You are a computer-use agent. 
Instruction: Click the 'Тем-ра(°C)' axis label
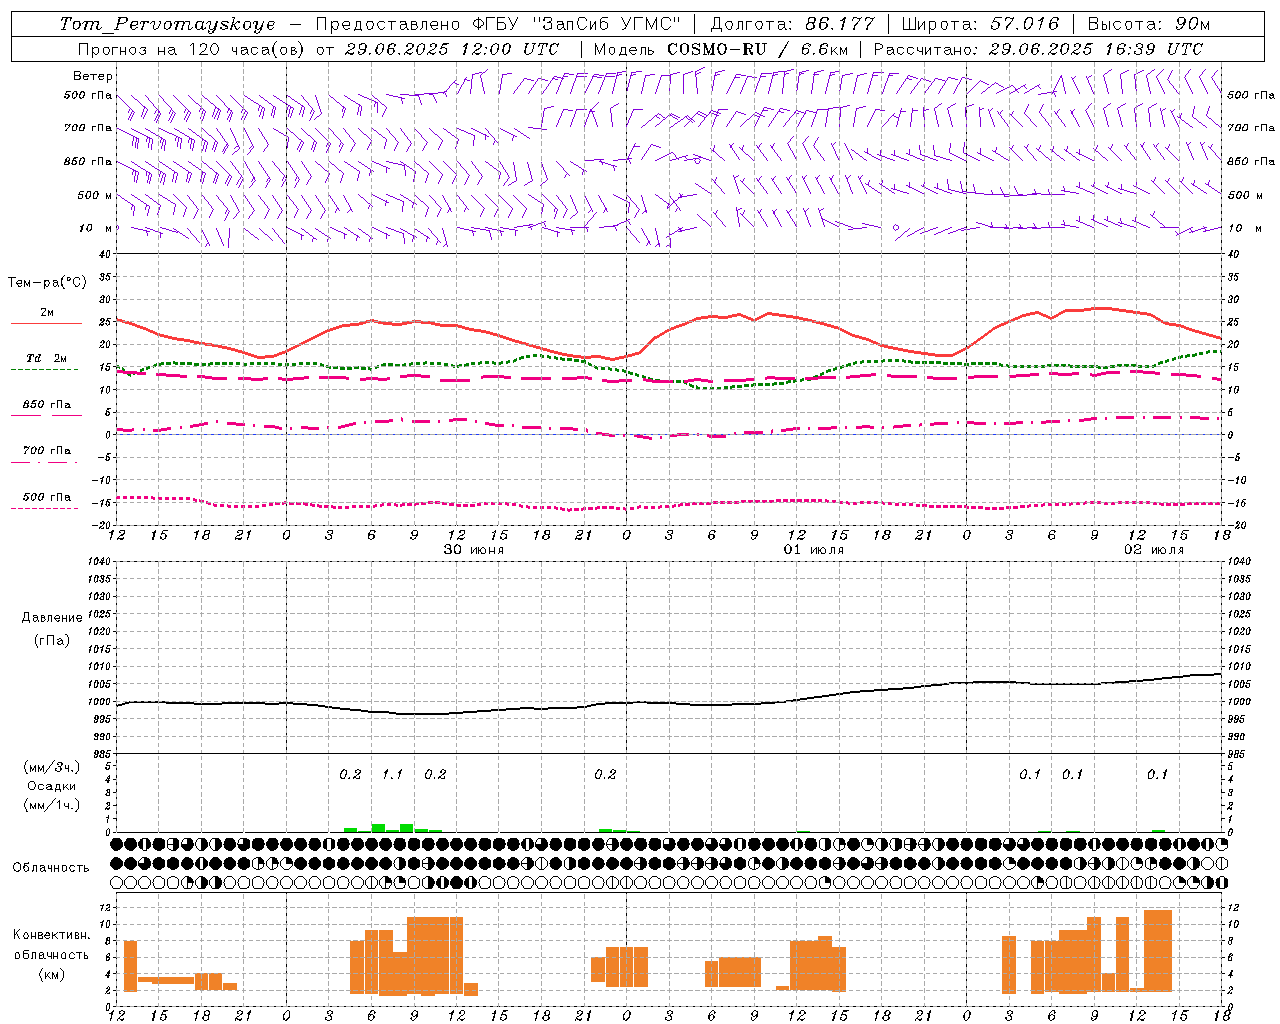[x=47, y=283]
